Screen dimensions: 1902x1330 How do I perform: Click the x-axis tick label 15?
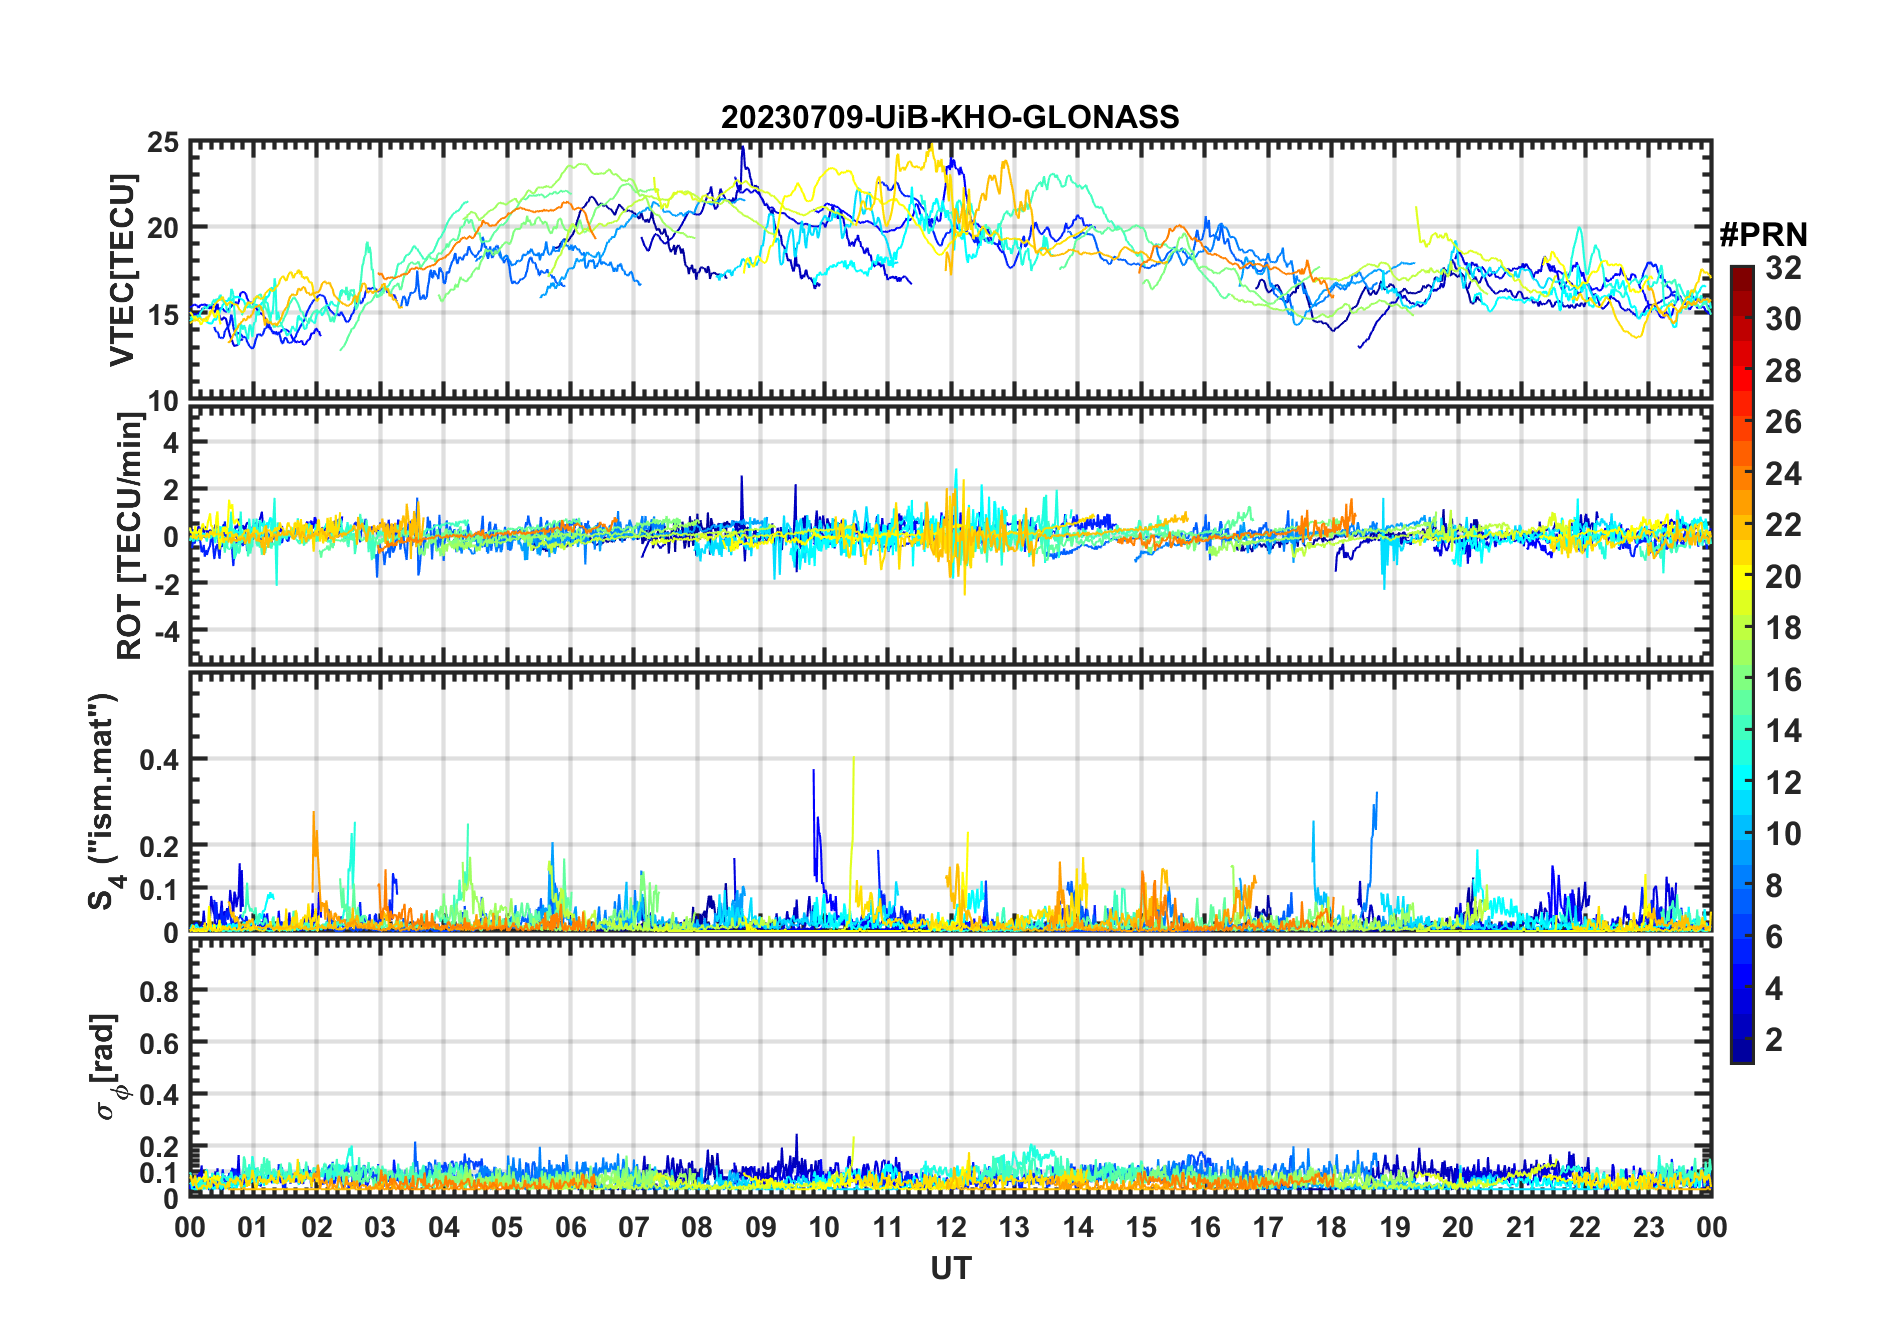coord(1141,1227)
